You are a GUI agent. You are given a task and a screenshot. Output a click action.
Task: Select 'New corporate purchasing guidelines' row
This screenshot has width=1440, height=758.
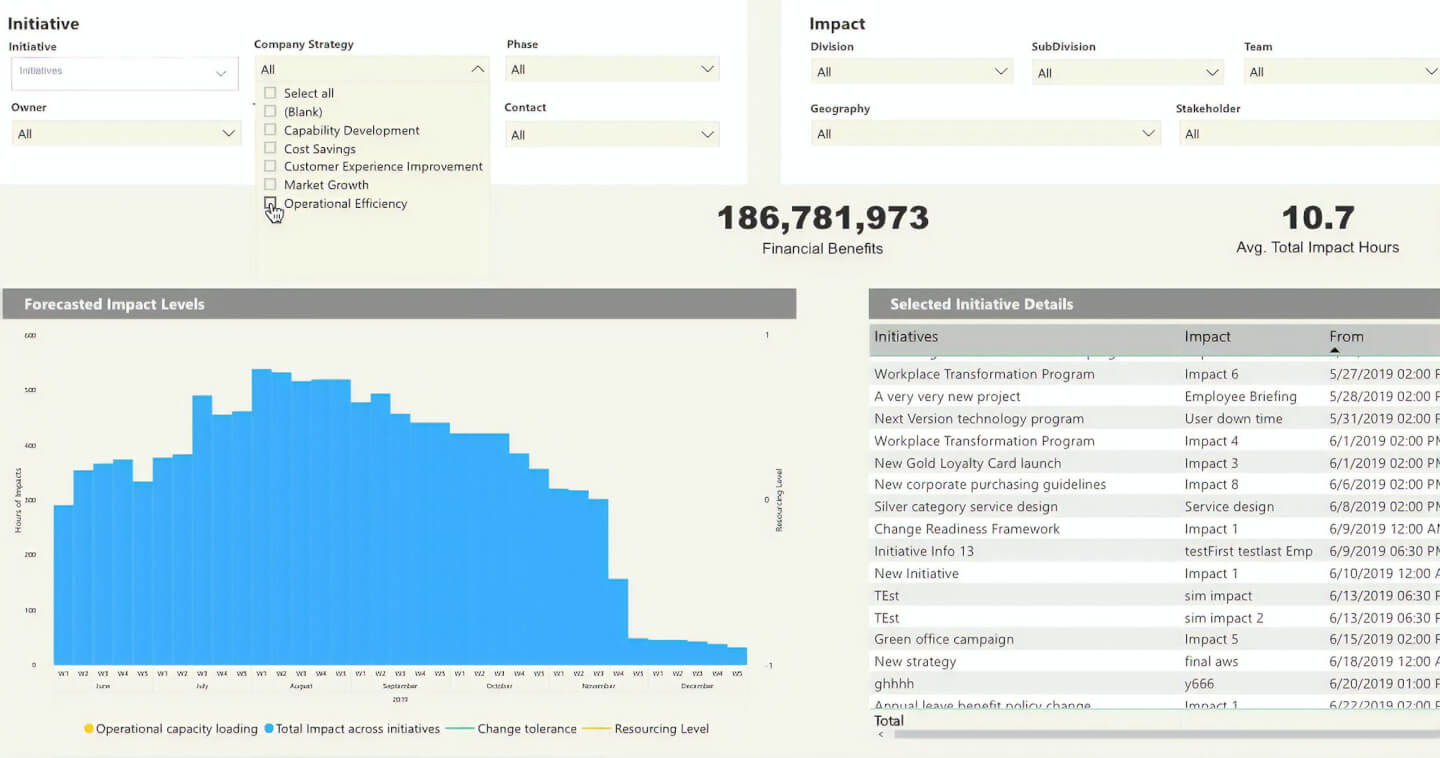(1155, 484)
